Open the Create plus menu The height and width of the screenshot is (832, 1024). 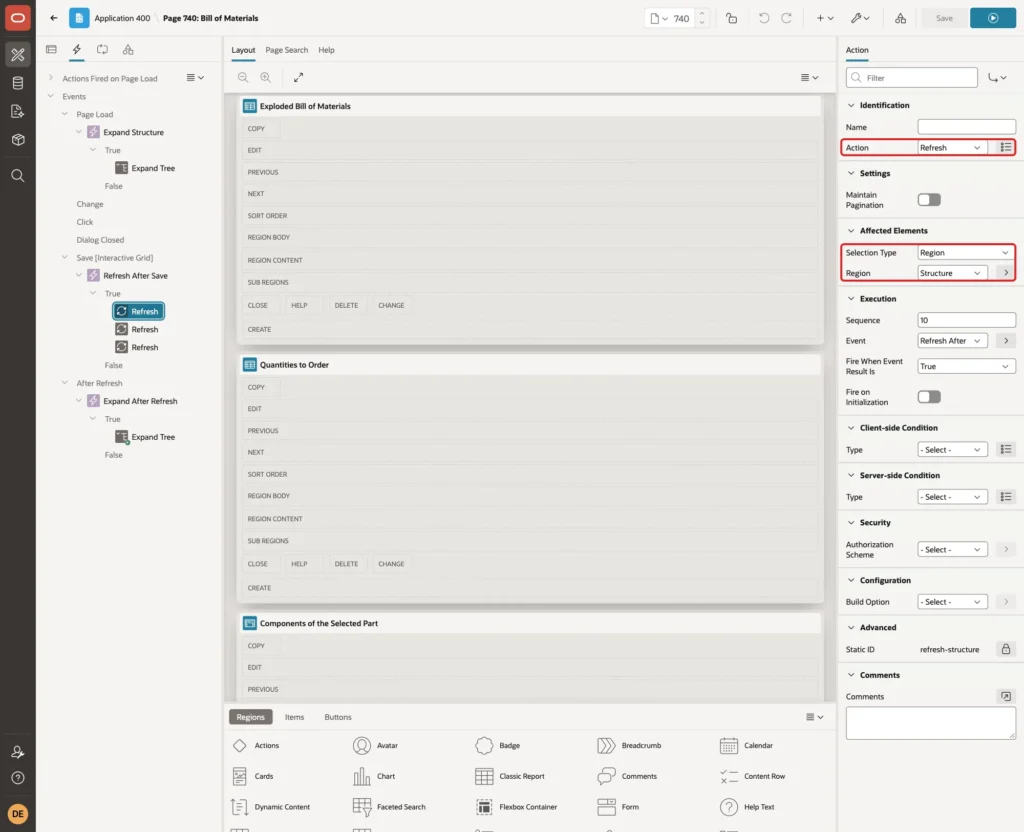(825, 18)
